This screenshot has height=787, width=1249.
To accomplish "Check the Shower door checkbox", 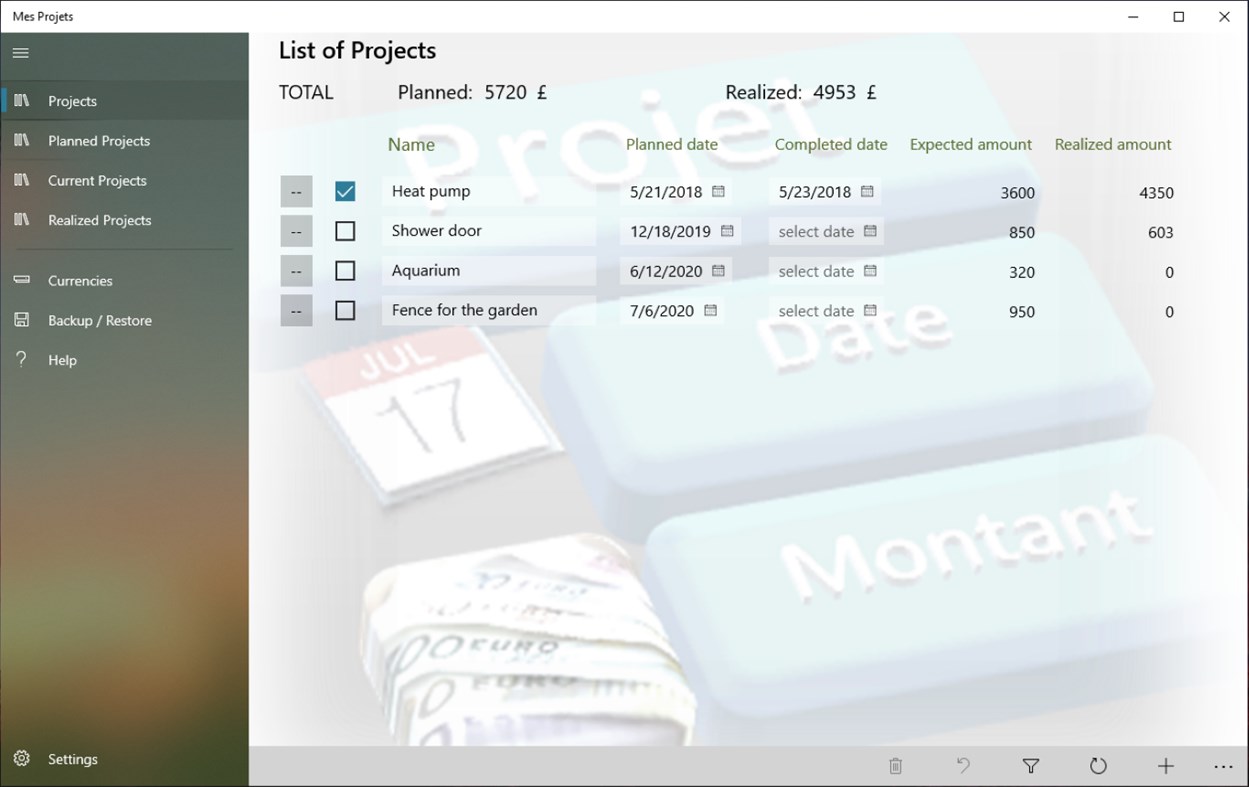I will 345,230.
